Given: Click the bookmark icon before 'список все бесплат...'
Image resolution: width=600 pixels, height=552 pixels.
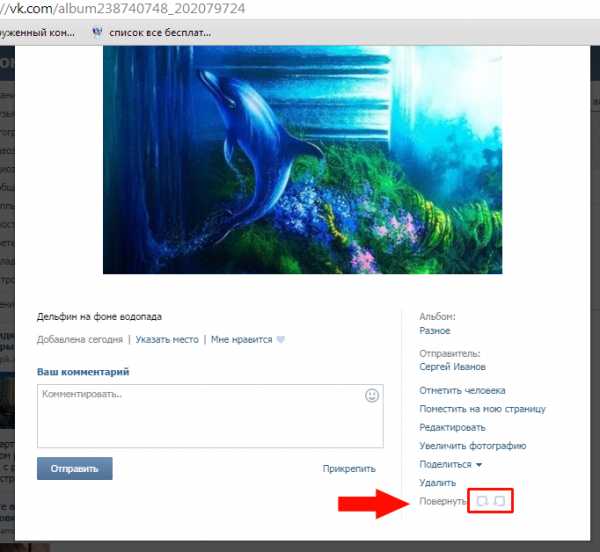Looking at the screenshot, I should tap(97, 33).
